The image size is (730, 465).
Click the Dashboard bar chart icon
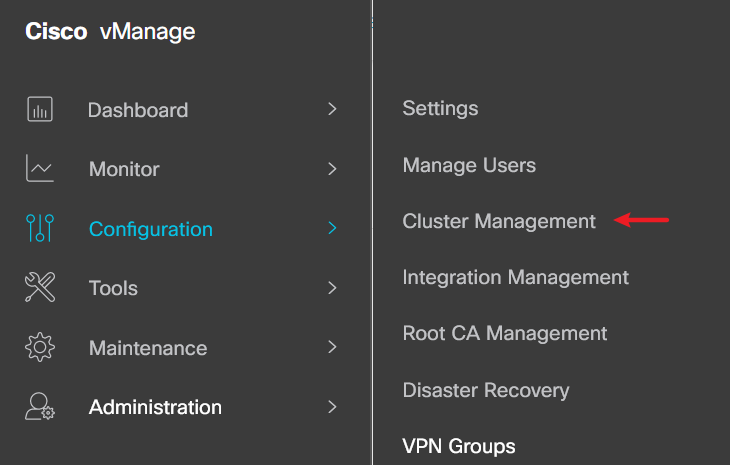click(x=40, y=109)
